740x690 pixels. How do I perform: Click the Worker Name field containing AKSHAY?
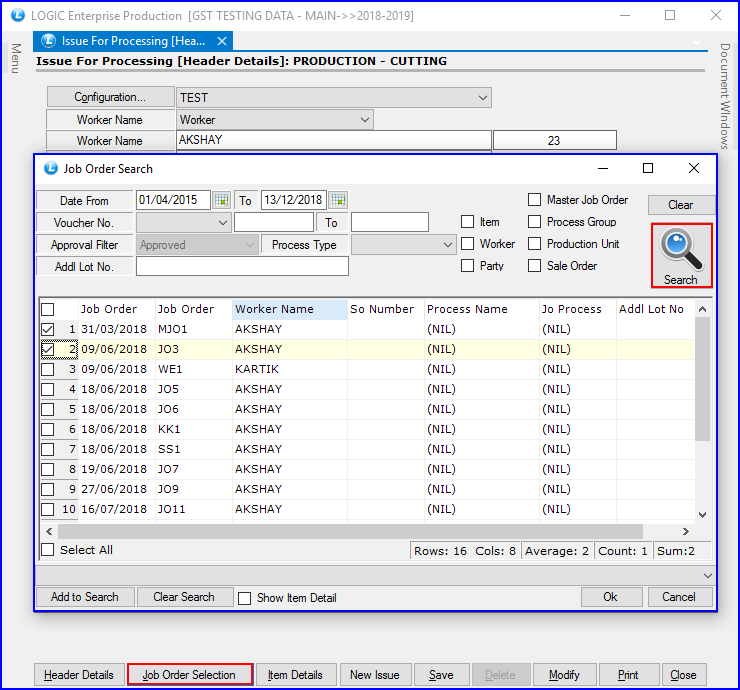click(334, 140)
